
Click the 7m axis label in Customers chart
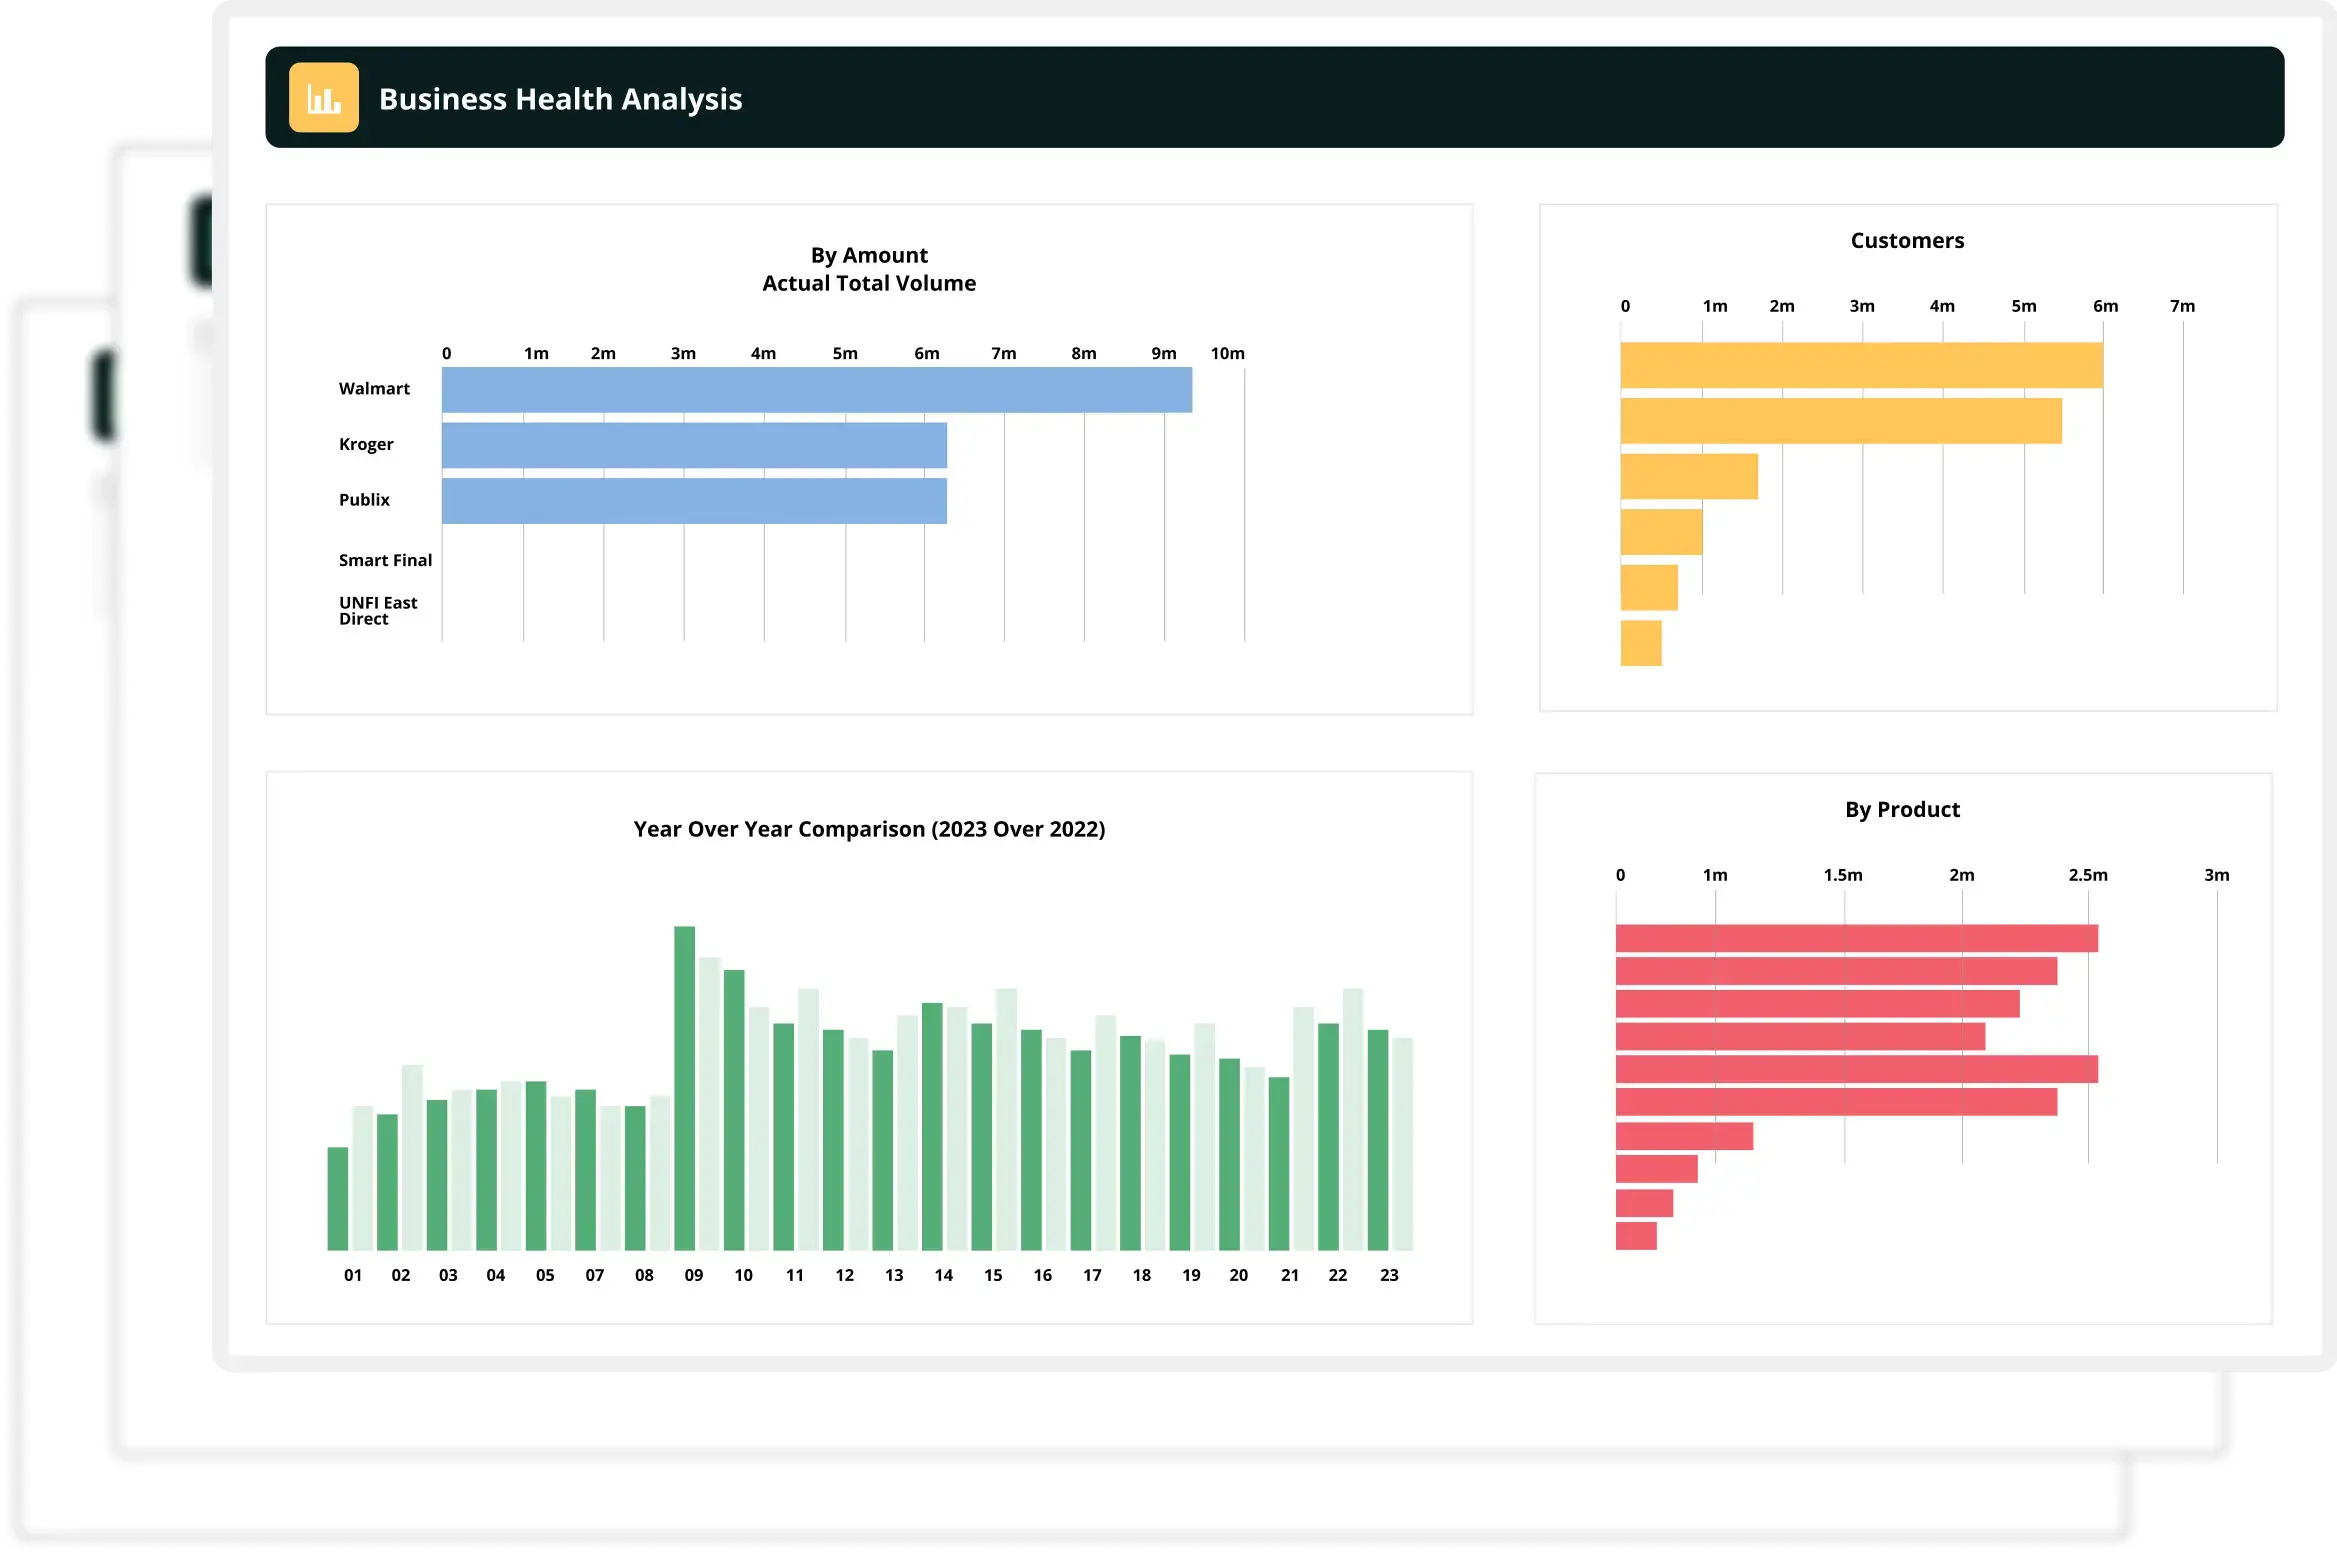2182,306
